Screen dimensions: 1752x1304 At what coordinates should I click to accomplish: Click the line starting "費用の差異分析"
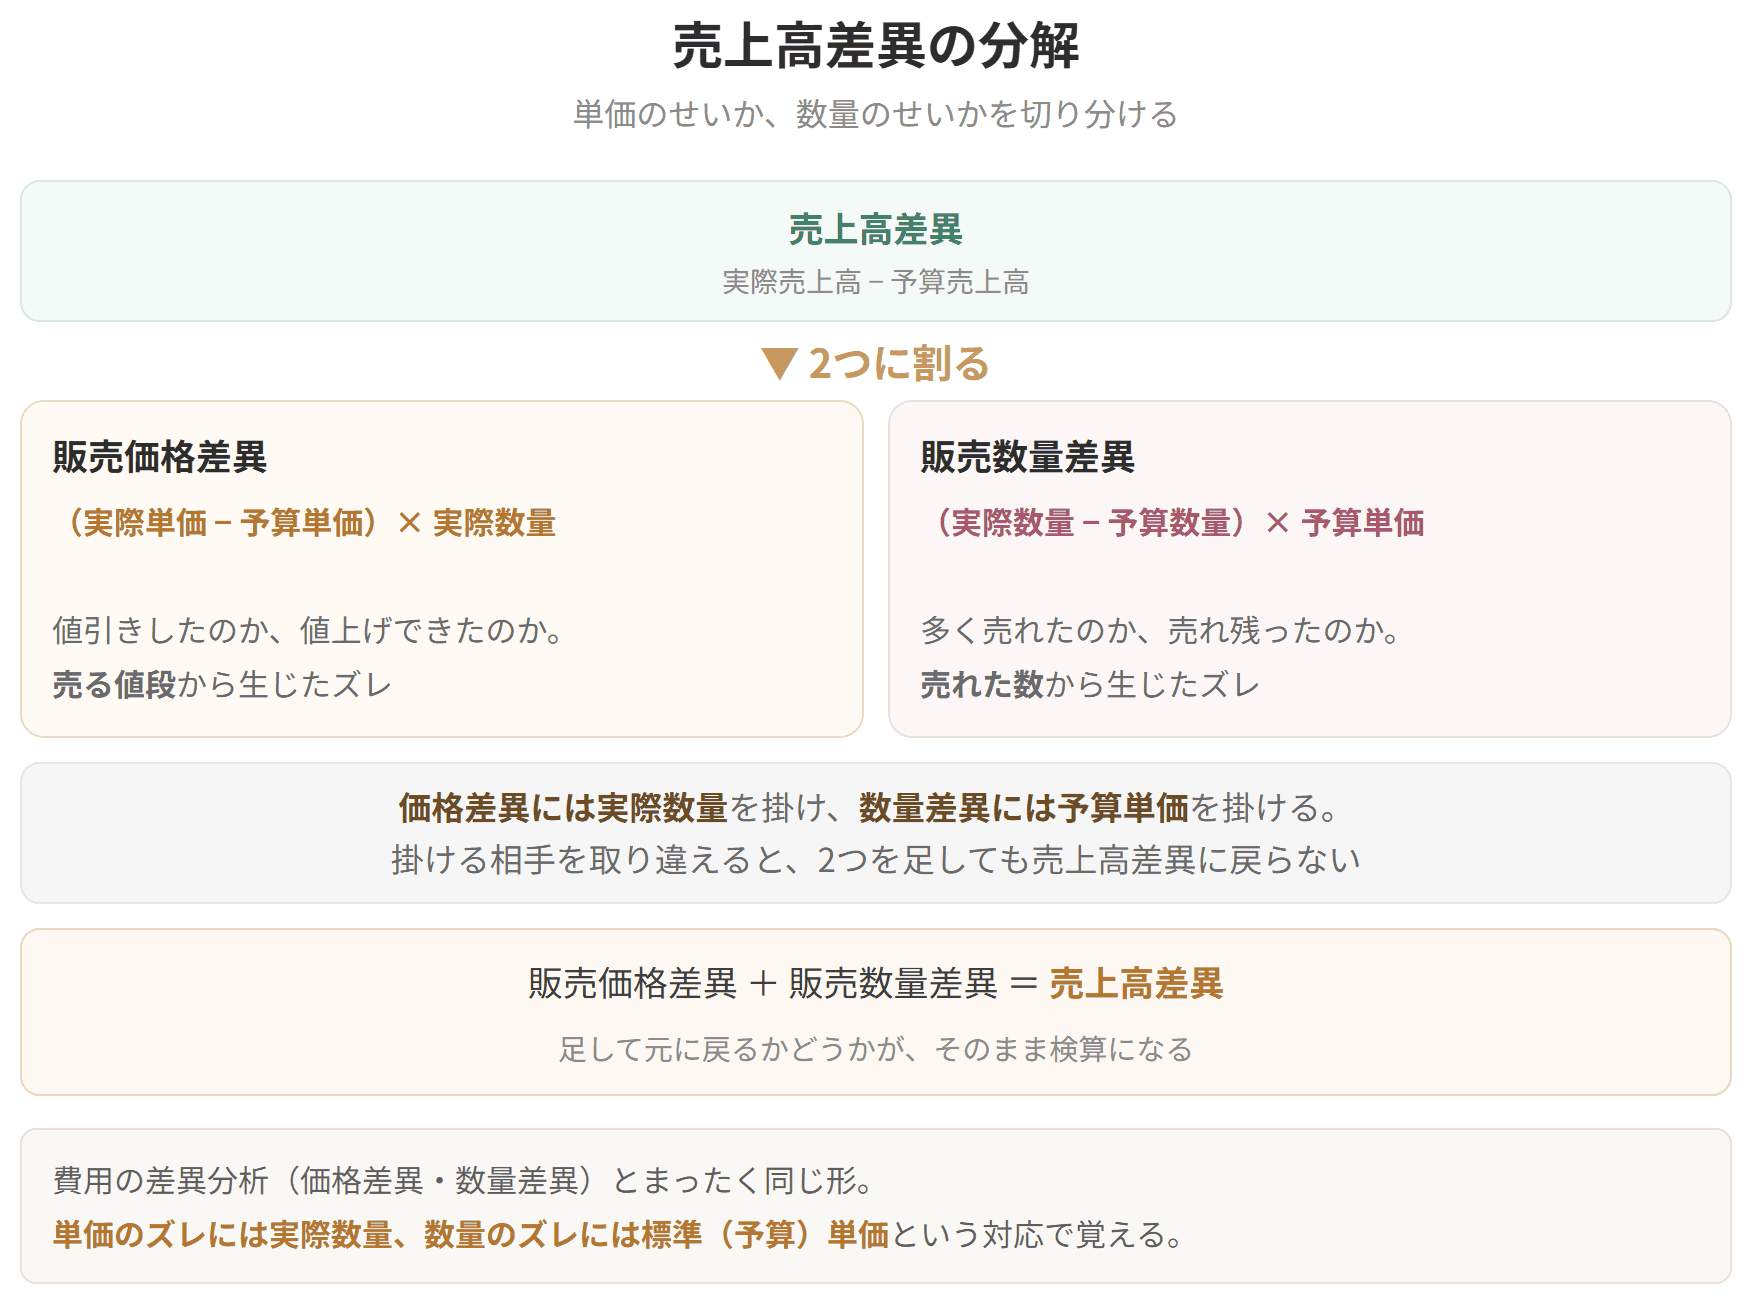point(463,1180)
